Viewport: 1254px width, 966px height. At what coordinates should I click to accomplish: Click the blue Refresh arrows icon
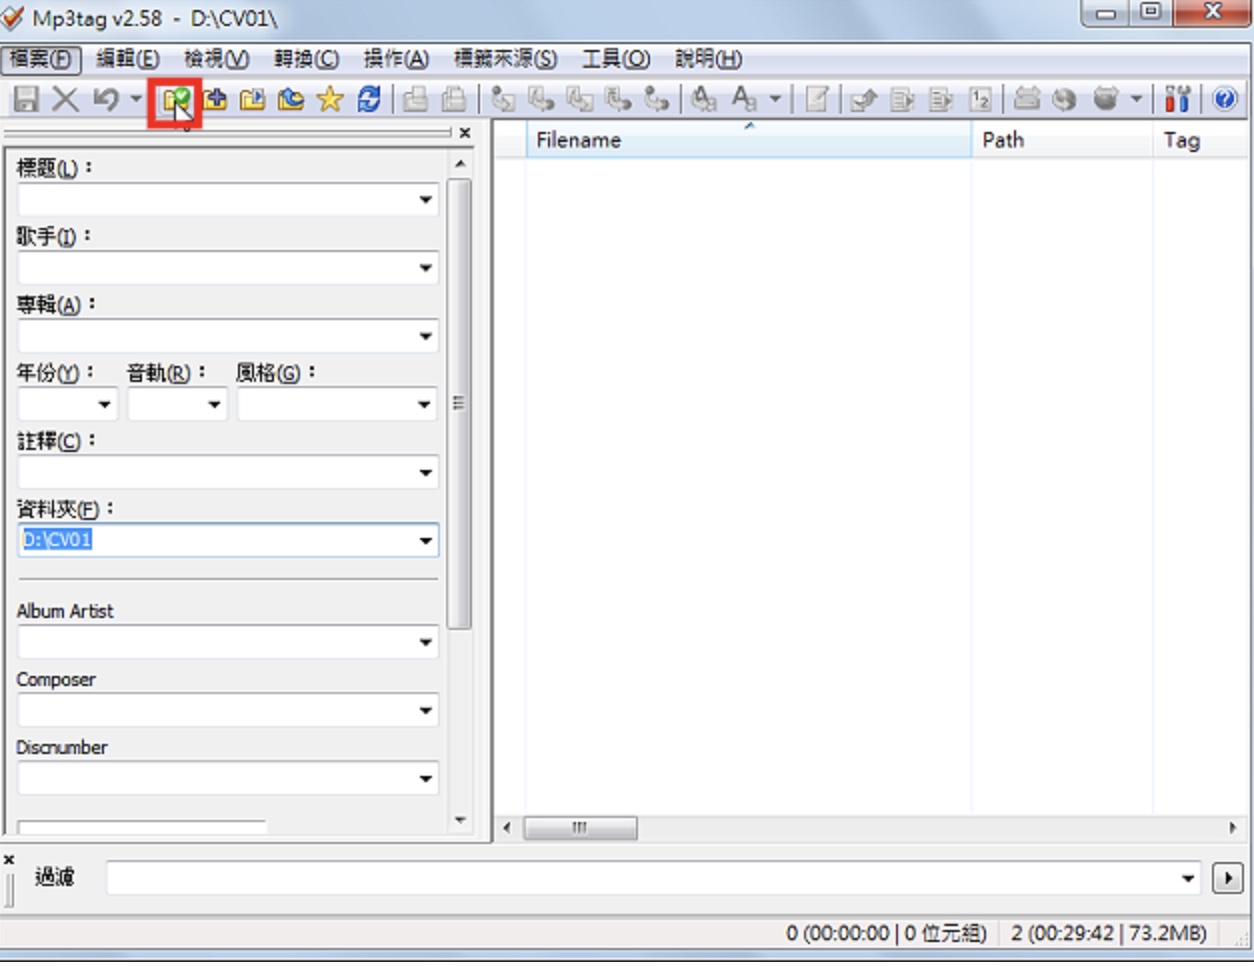pos(369,99)
